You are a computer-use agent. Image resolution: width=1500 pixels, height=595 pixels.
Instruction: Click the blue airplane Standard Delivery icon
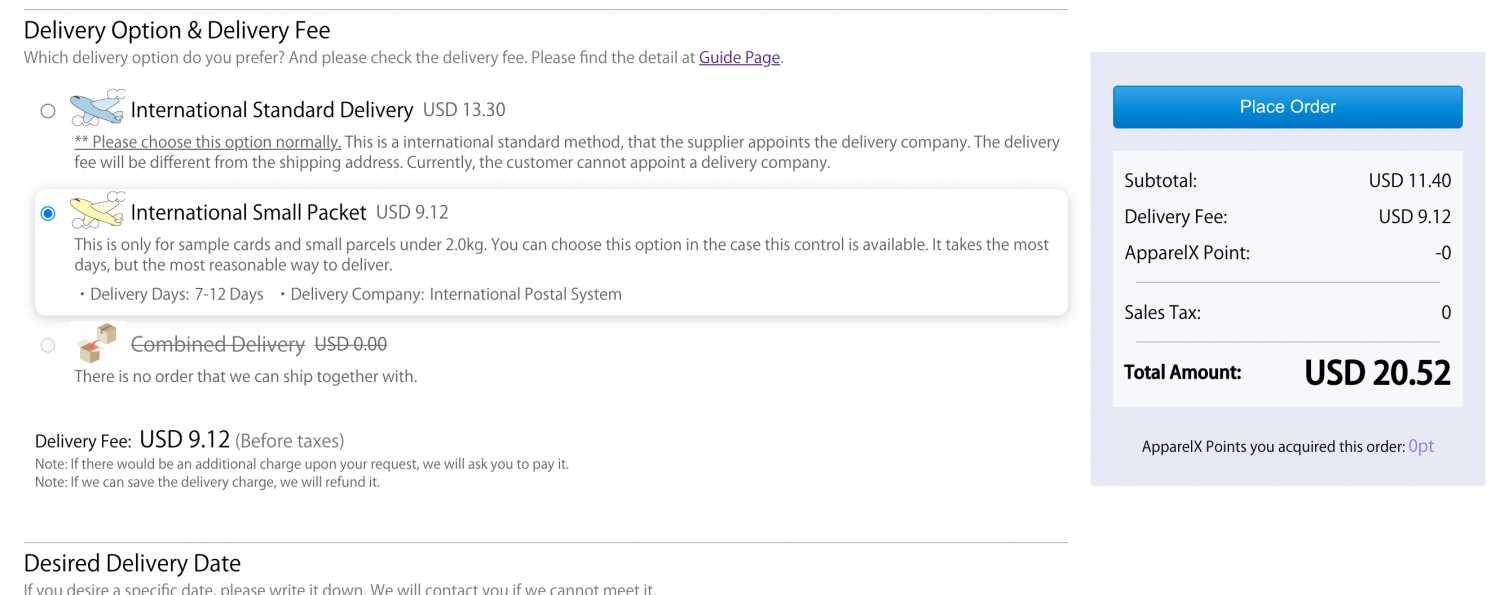click(97, 108)
